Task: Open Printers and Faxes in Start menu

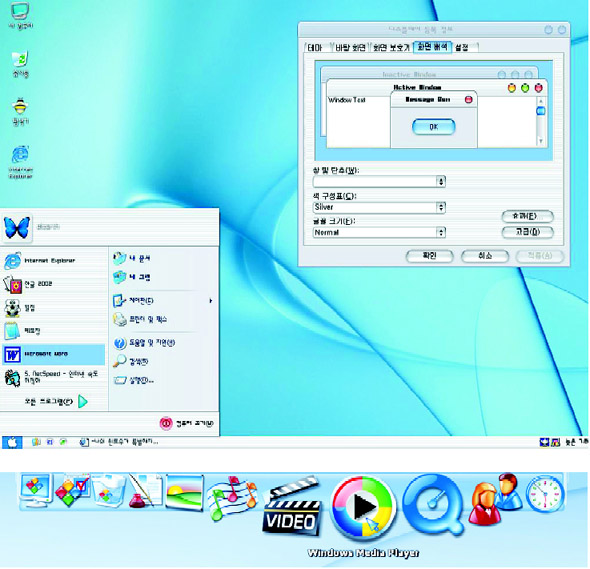Action: (x=140, y=319)
